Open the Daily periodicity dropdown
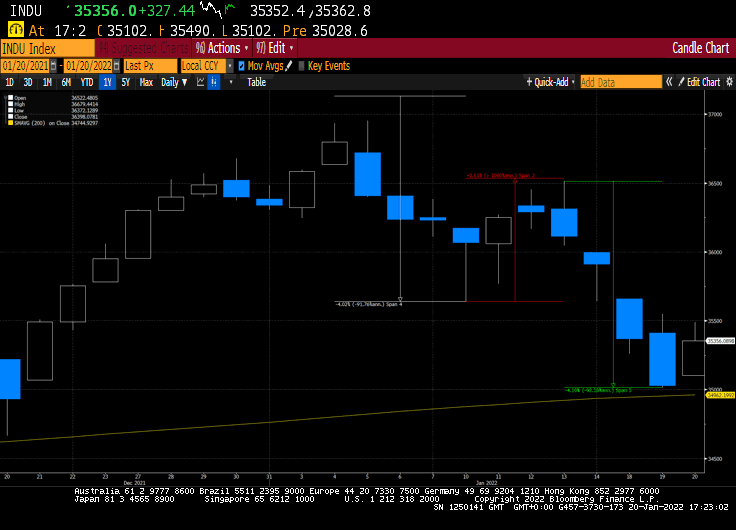The width and height of the screenshot is (736, 530). point(174,82)
